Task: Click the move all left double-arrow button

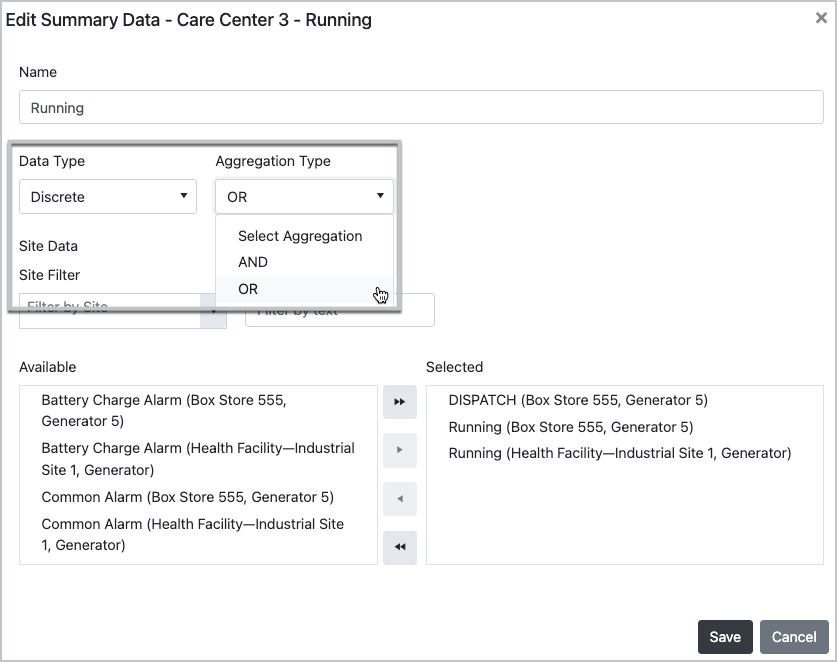Action: coord(400,547)
